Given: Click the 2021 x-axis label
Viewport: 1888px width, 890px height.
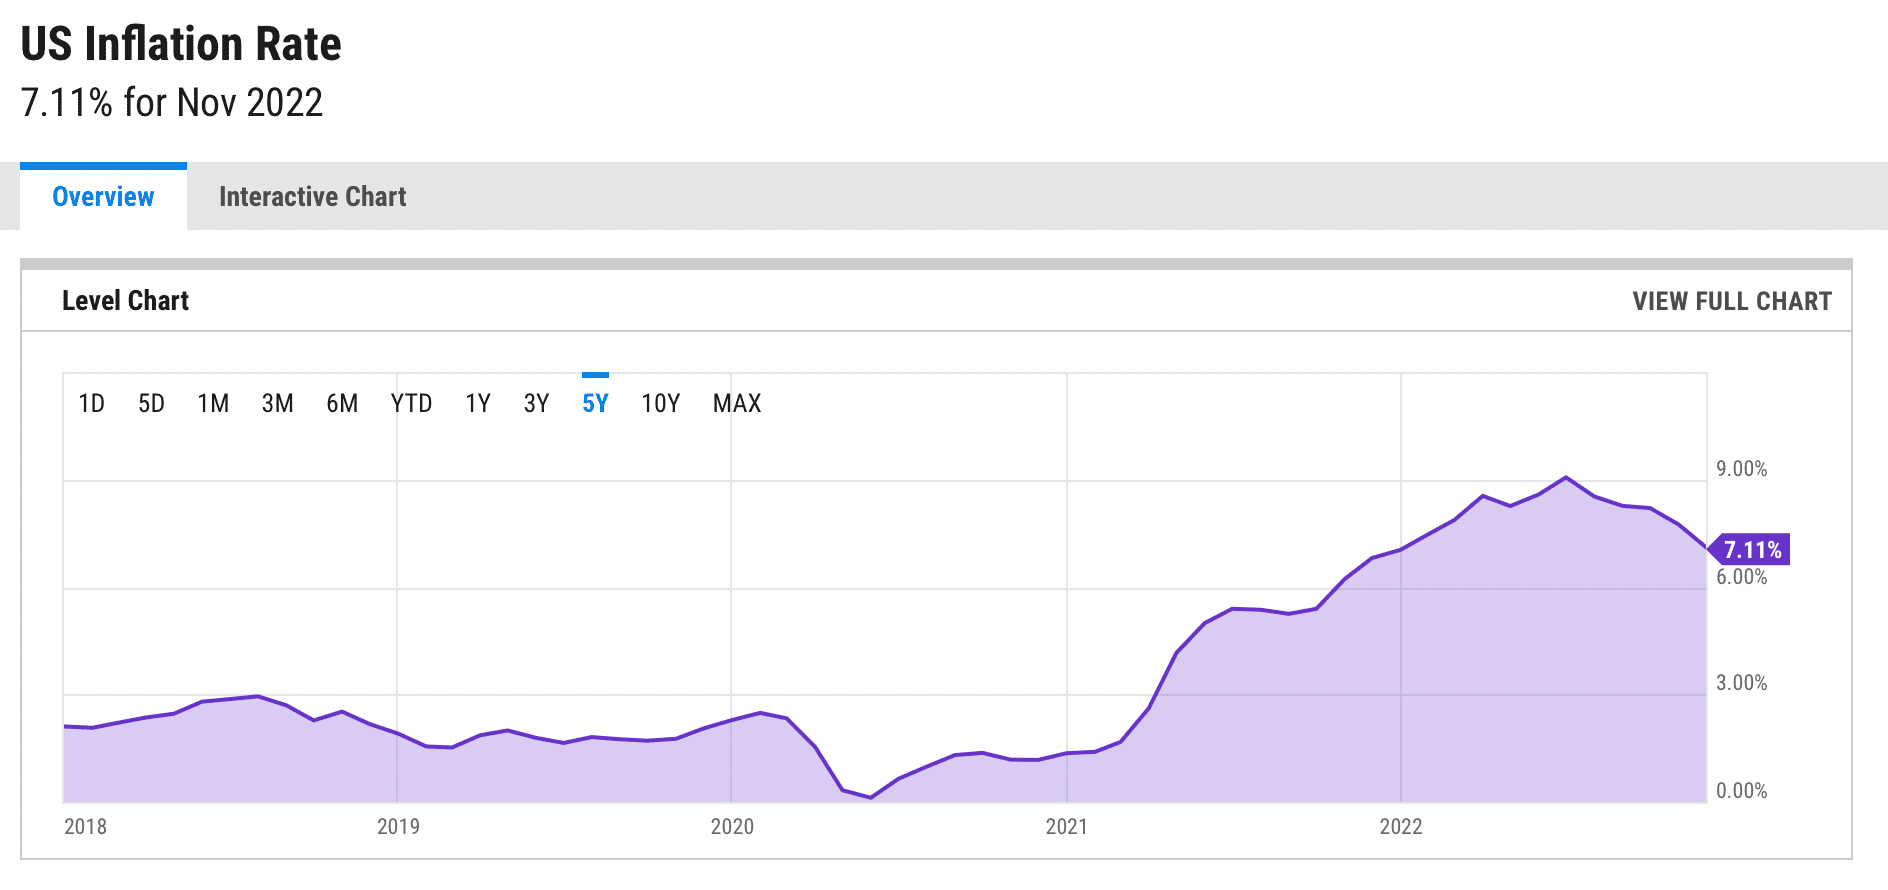Looking at the screenshot, I should coord(1066,826).
